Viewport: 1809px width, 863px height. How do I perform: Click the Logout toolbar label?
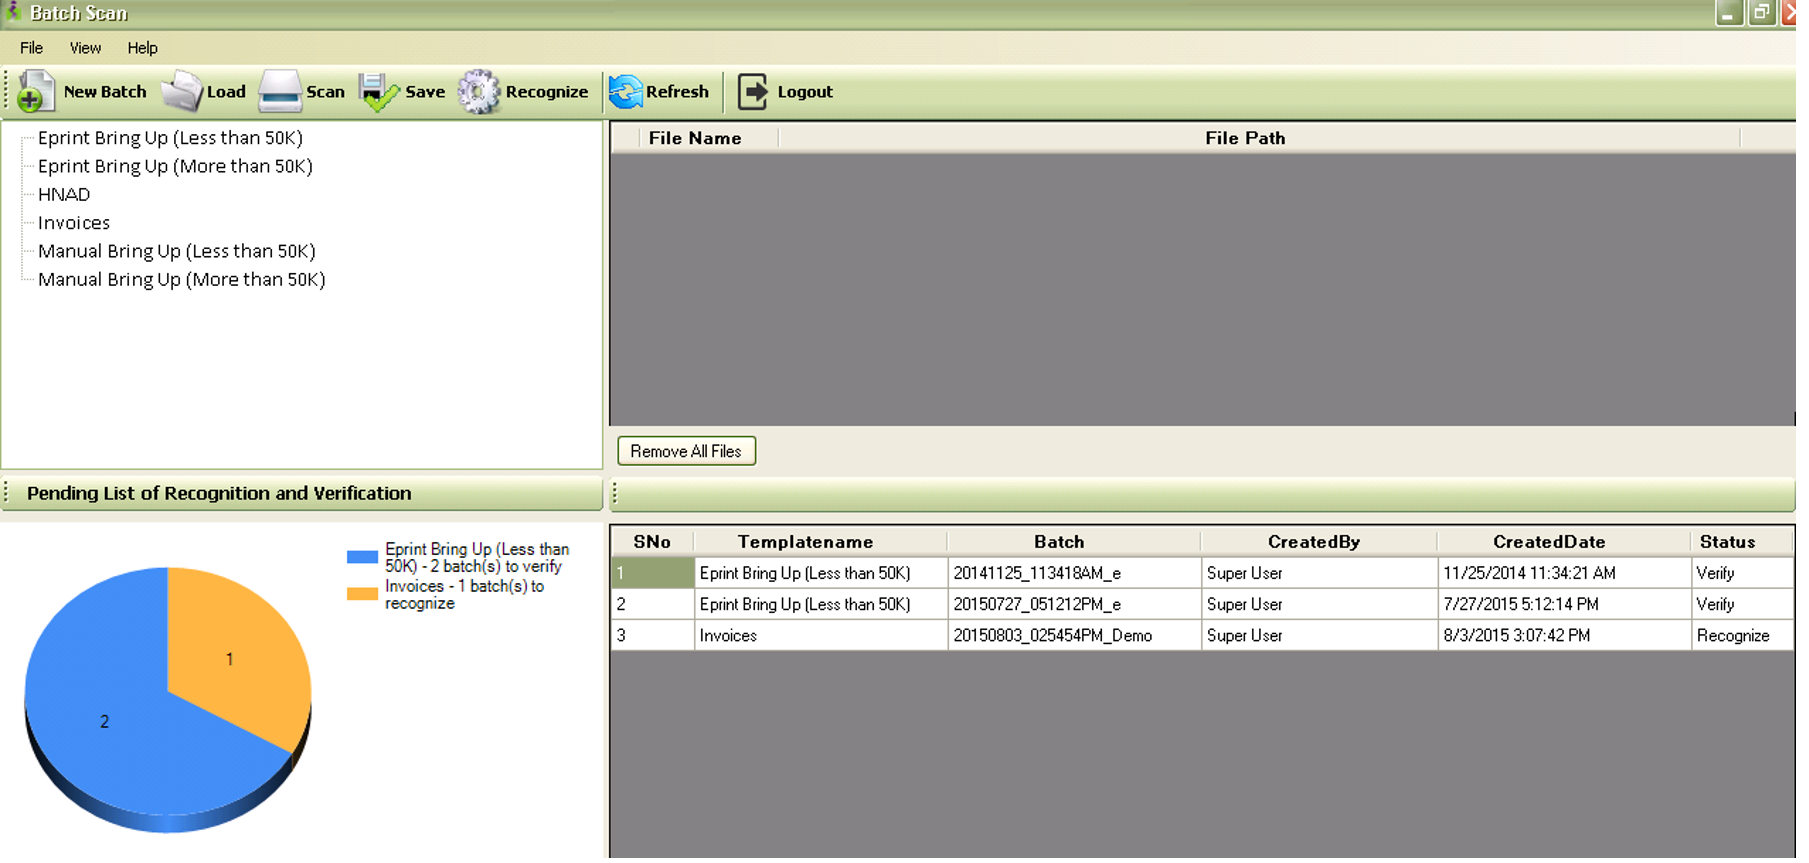click(x=805, y=92)
